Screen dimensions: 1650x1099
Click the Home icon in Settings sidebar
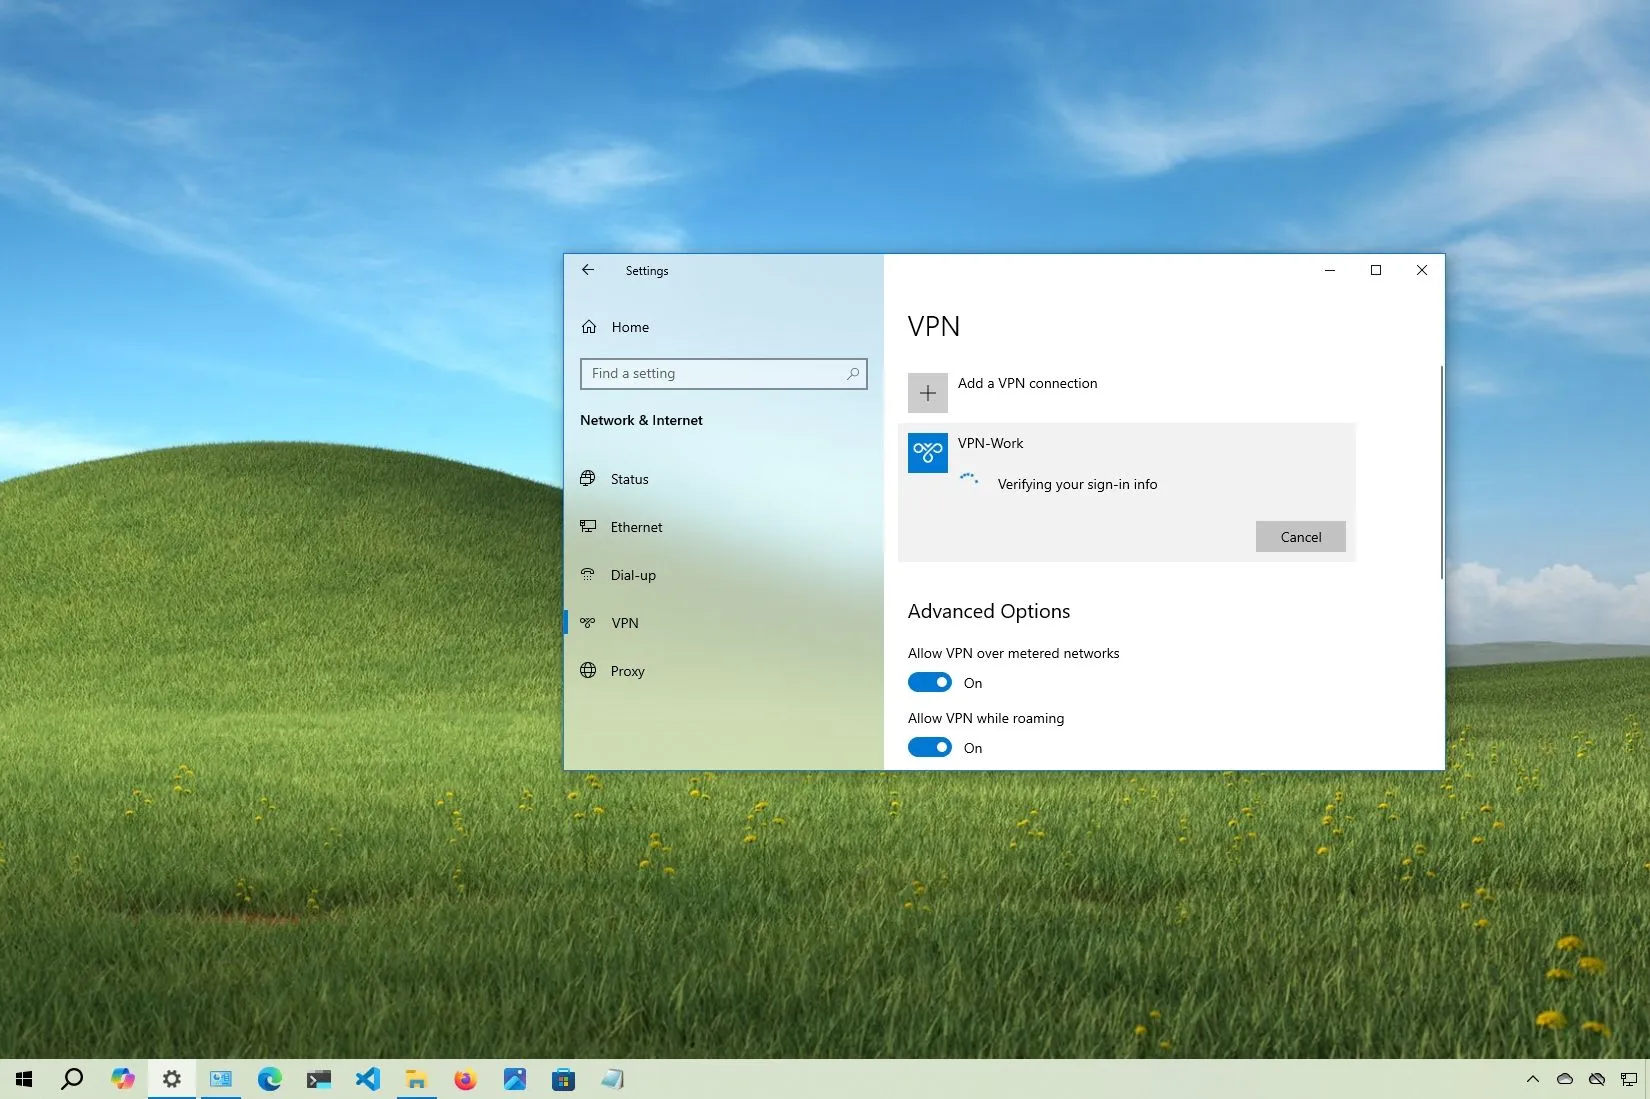(589, 326)
